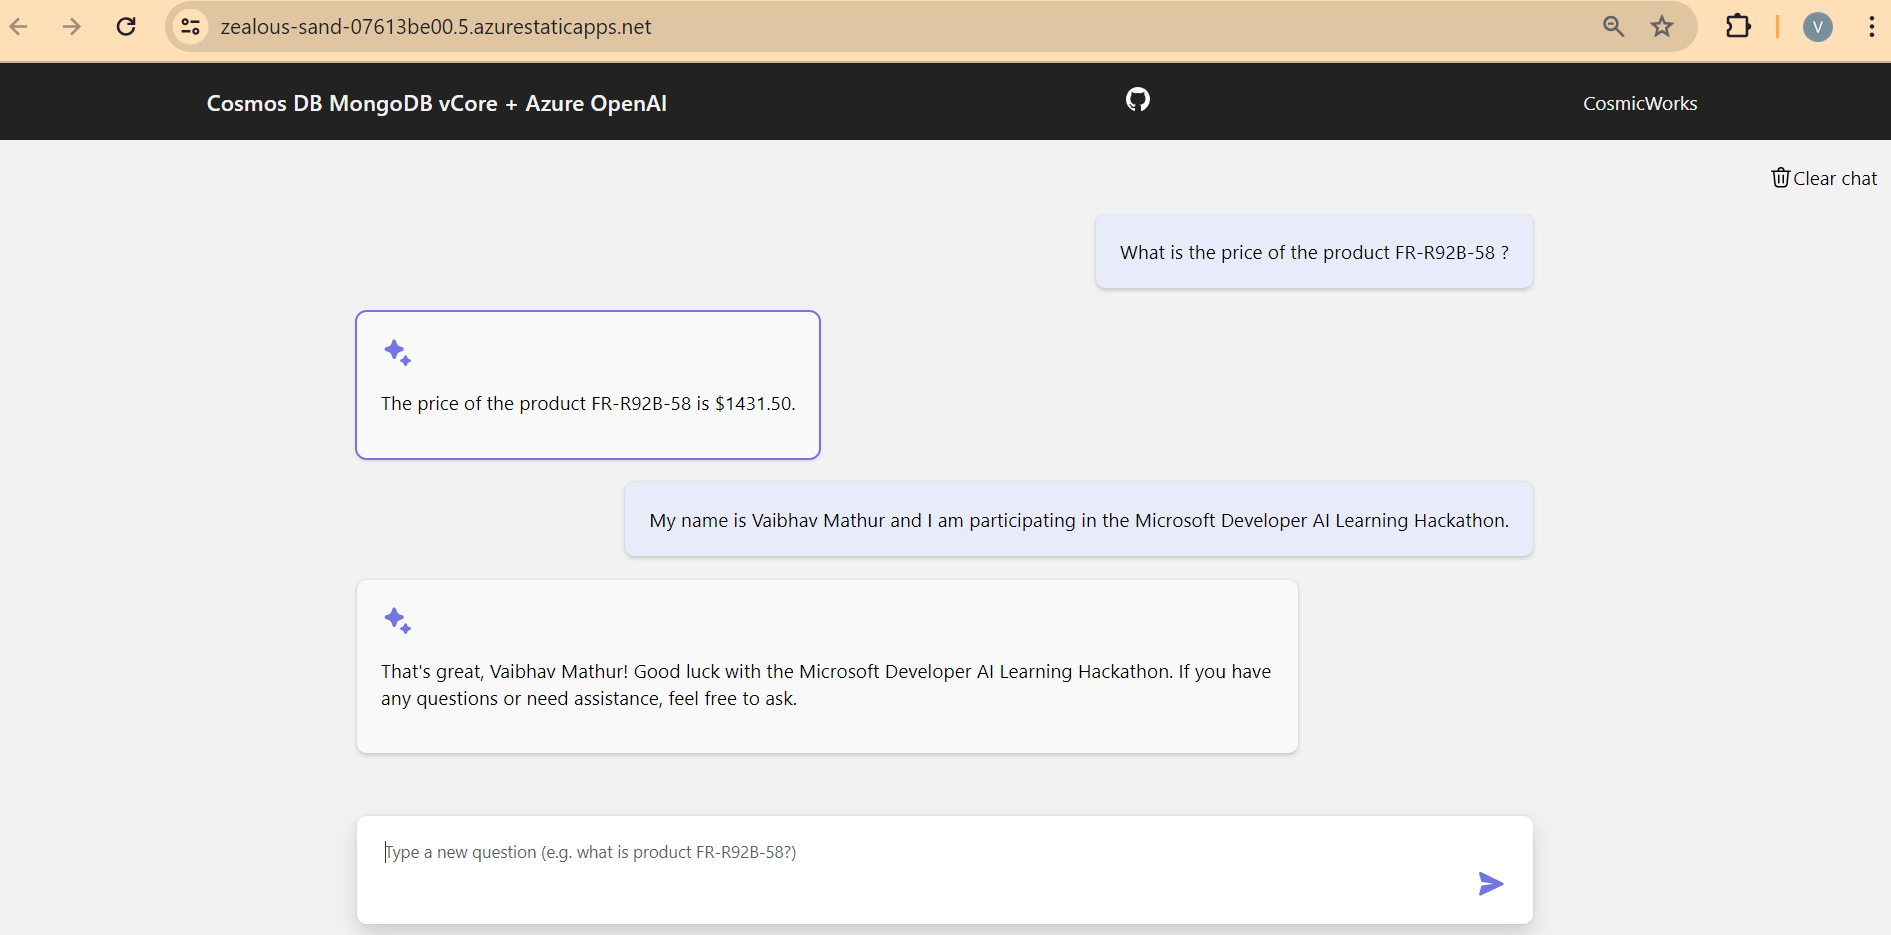Viewport: 1891px width, 935px height.
Task: Click the address bar URL
Action: [436, 27]
